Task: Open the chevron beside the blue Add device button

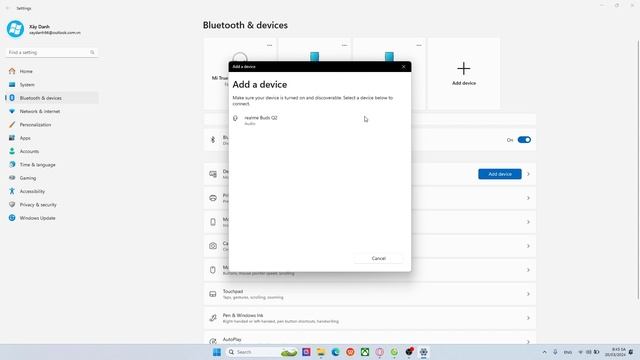Action: pos(528,174)
